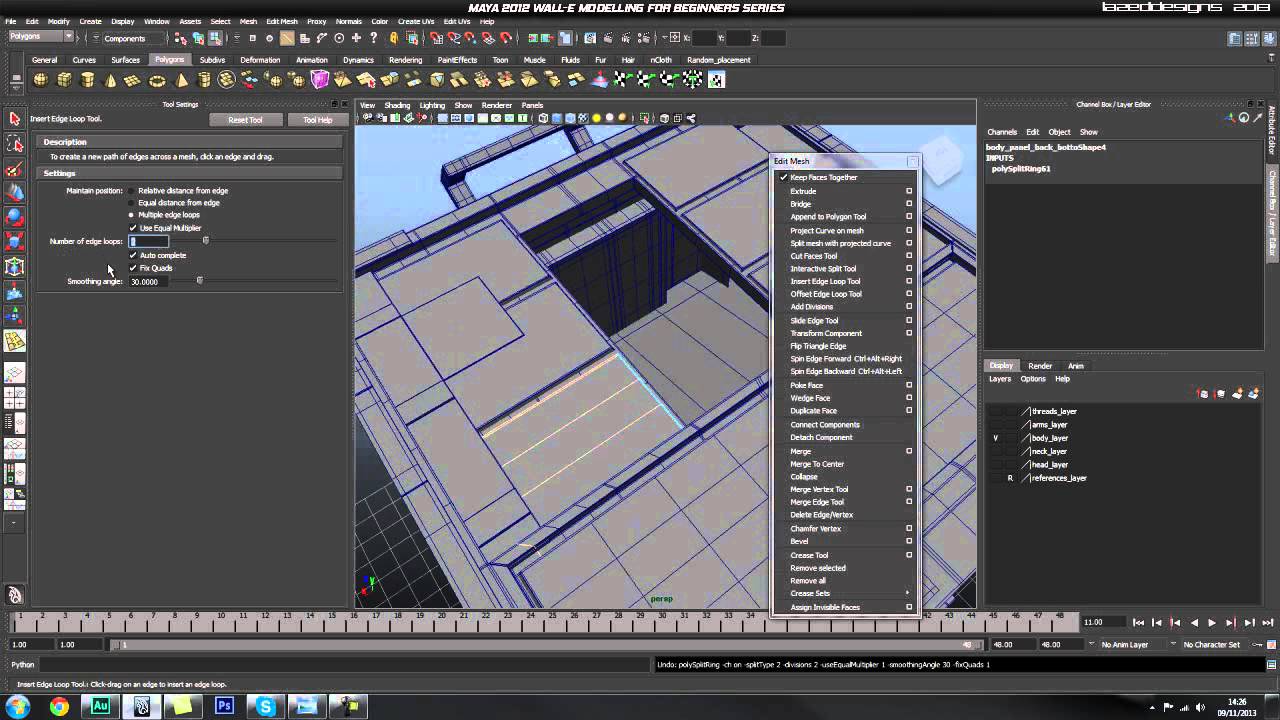Toggle the Auto complete checkbox

tap(133, 255)
